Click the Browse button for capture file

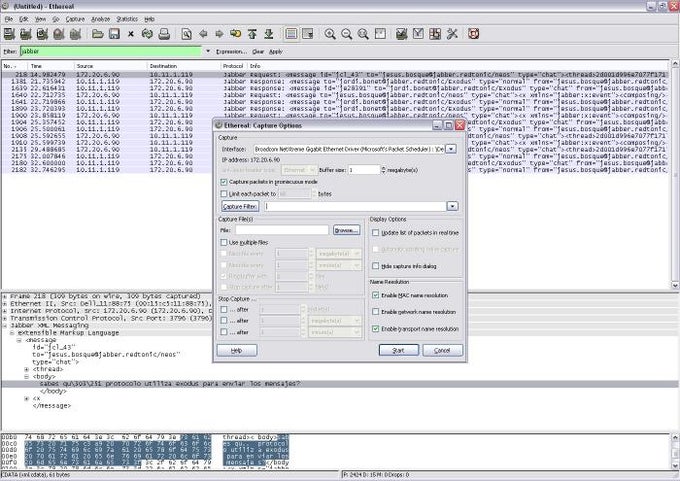[x=346, y=230]
